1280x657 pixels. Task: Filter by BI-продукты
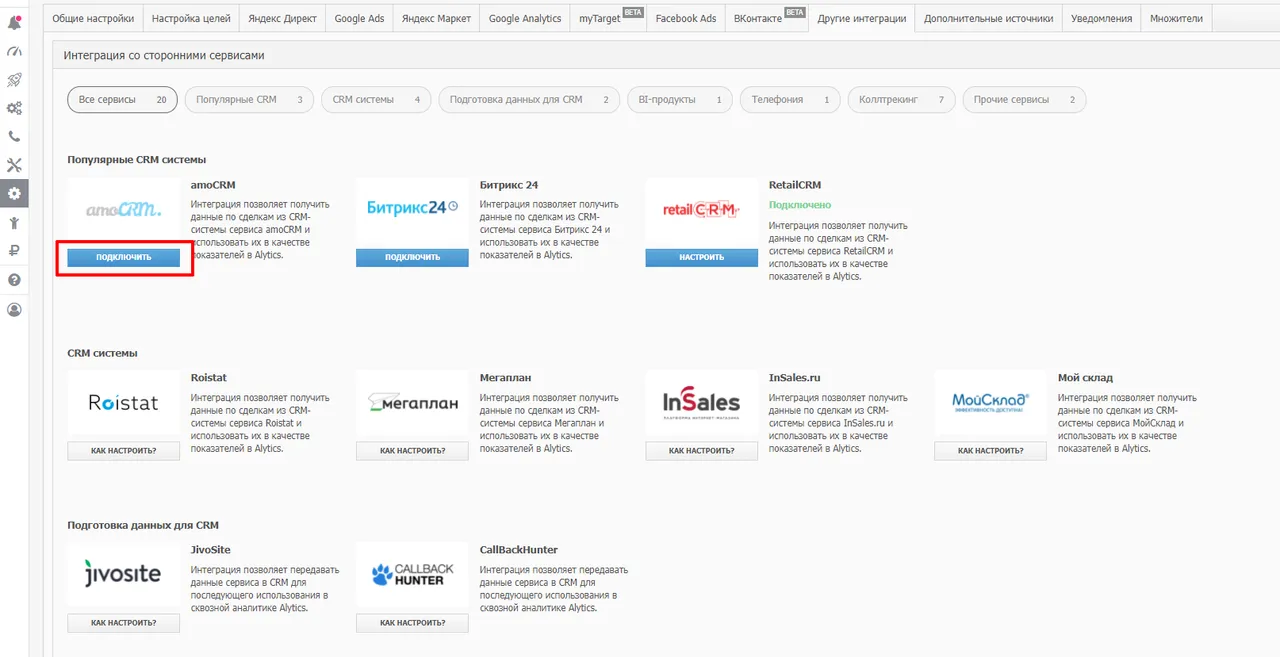[680, 100]
